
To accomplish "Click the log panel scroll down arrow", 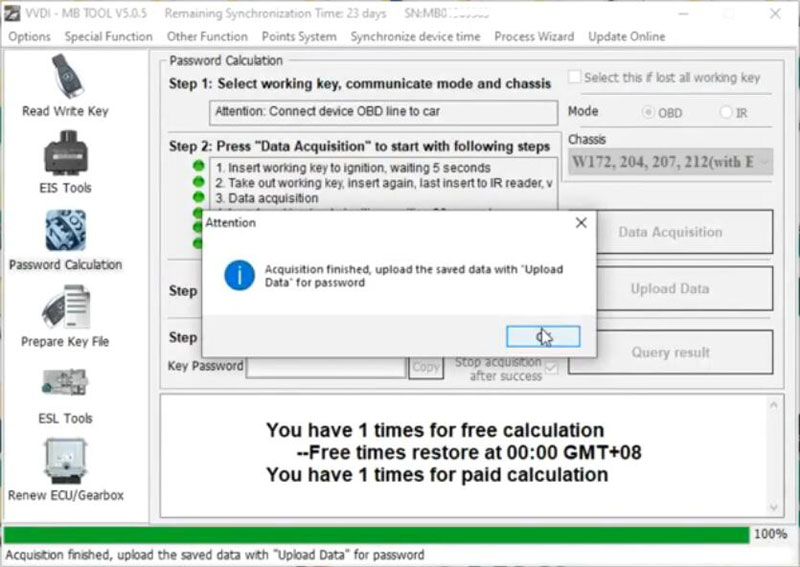I will coord(773,507).
